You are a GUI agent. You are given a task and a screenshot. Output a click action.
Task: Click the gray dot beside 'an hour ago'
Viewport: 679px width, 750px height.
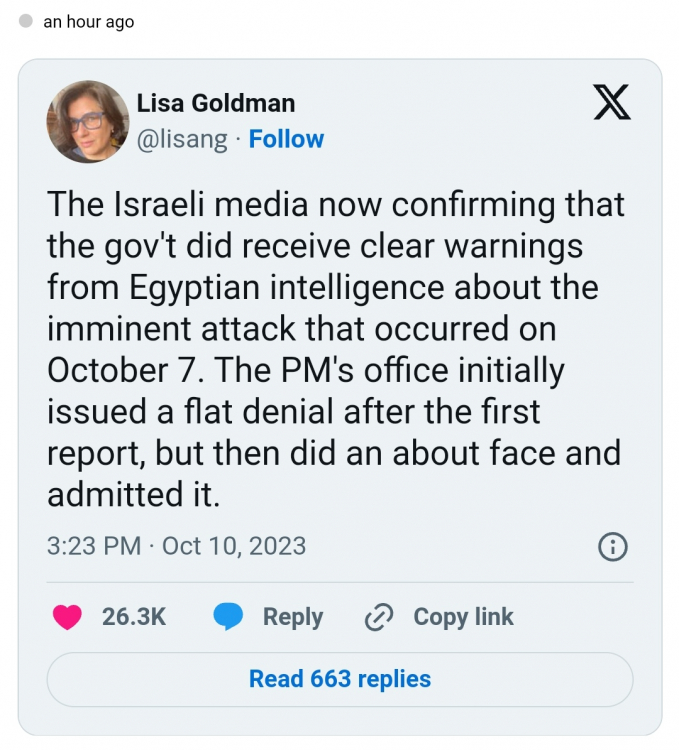point(26,21)
